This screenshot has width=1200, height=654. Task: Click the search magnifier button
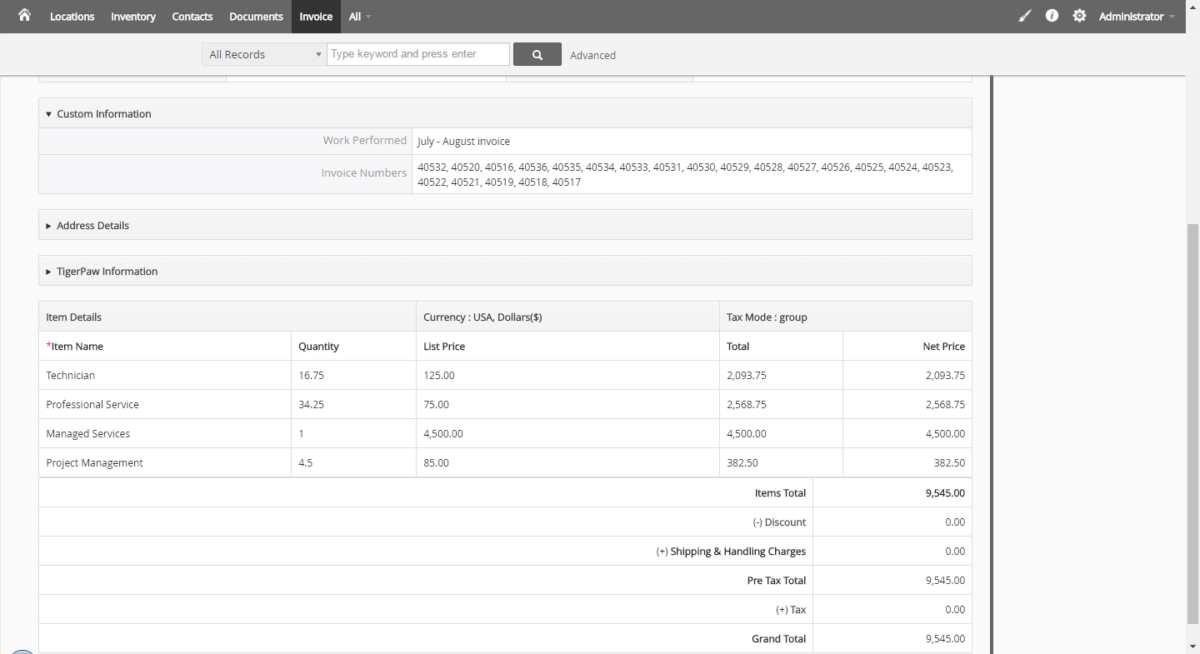537,53
